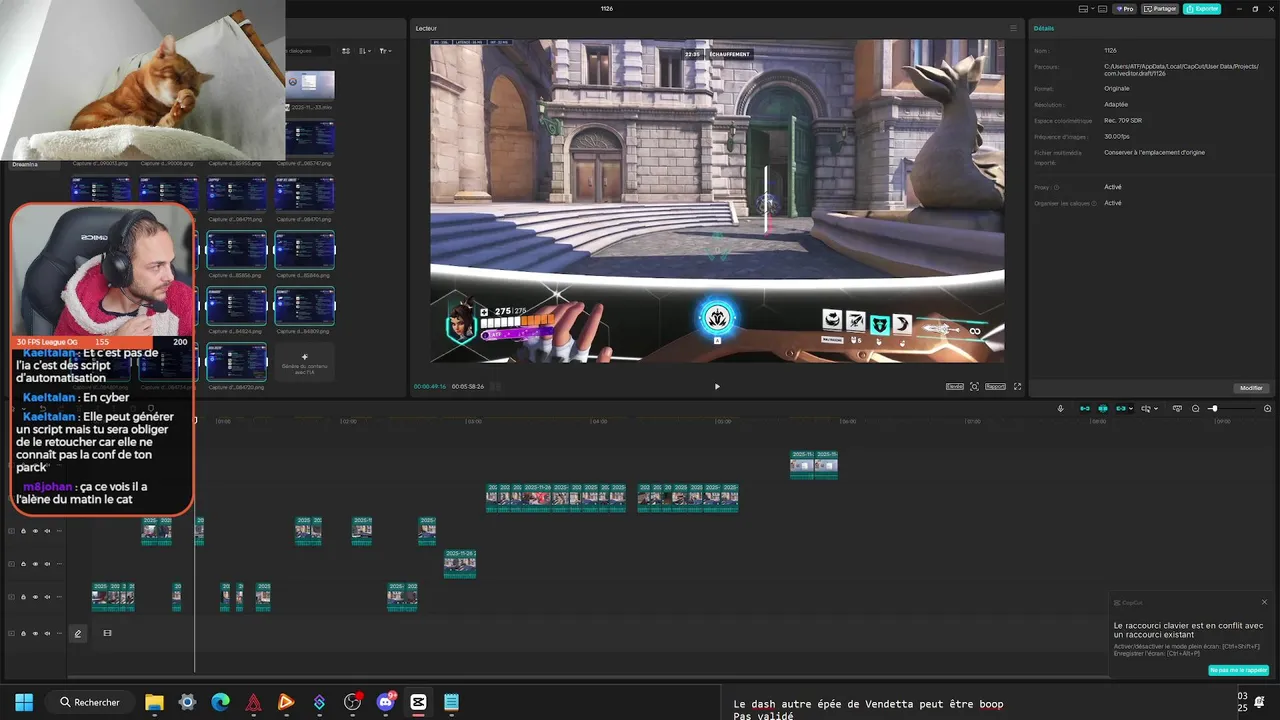Click the cover edit pencil on main track
Screen dimensions: 1280x720
tap(78, 633)
